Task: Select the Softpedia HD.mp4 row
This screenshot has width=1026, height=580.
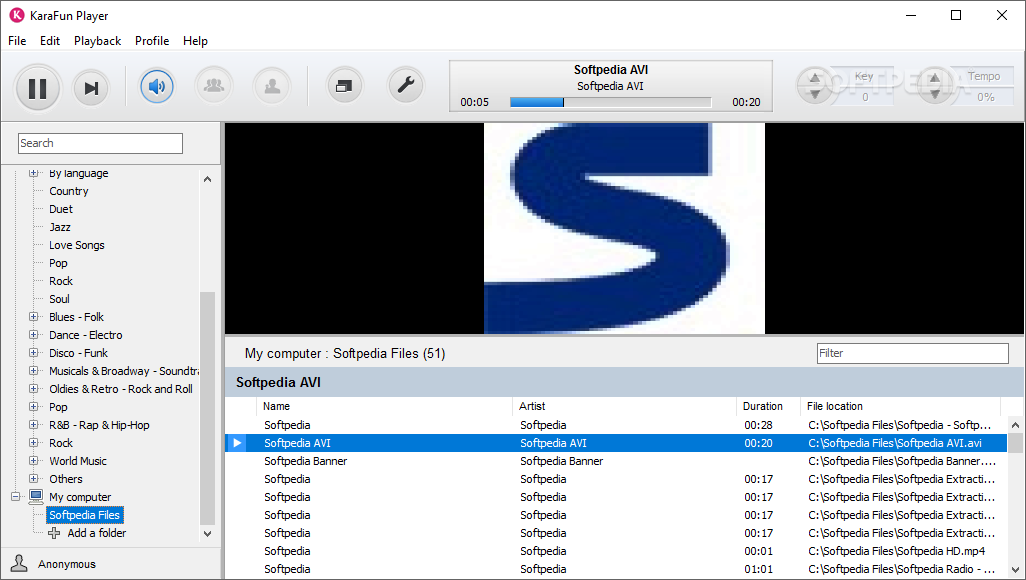Action: click(x=616, y=551)
